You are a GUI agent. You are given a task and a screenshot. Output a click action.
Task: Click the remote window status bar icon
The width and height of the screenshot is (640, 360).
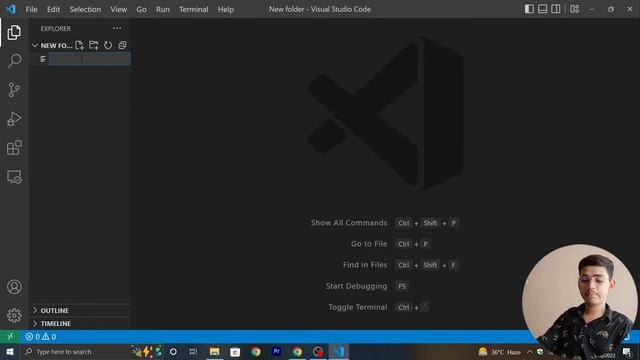pos(10,337)
